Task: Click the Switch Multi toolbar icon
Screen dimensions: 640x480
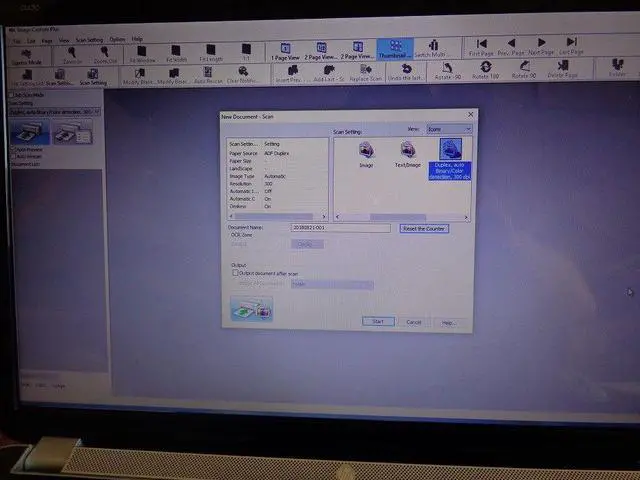Action: pos(433,49)
